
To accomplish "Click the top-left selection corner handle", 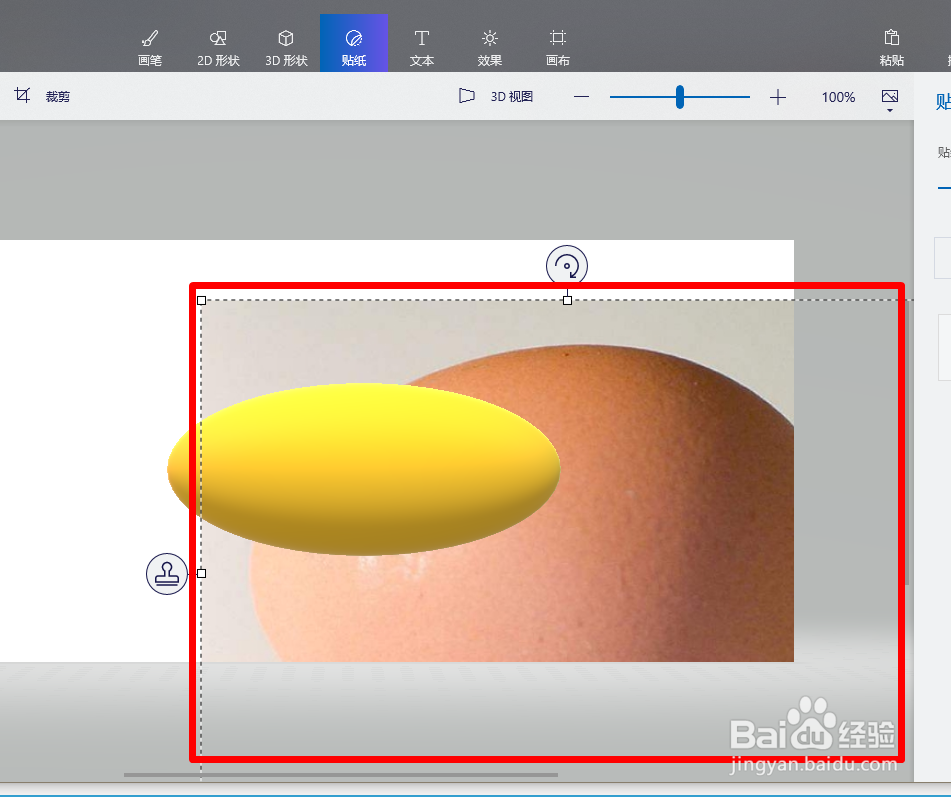I will point(201,300).
